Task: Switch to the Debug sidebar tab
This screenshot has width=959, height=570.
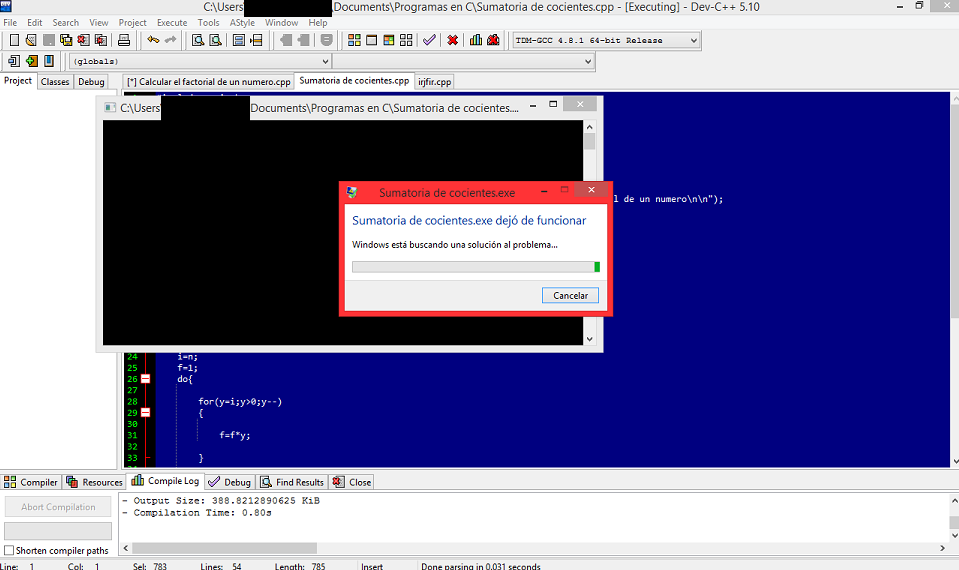Action: click(91, 81)
